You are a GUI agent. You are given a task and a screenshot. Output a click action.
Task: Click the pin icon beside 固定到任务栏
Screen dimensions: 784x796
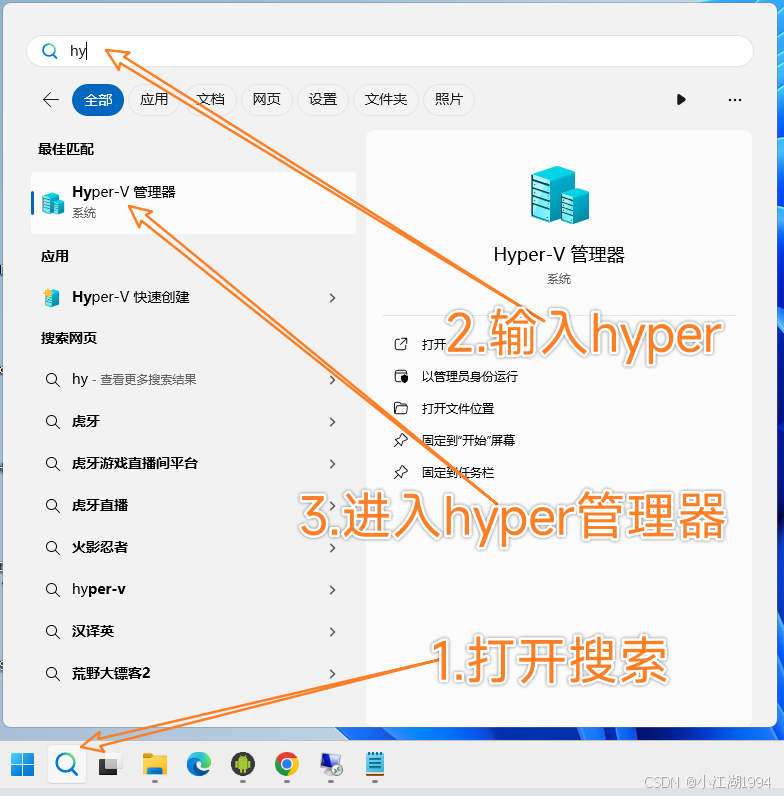point(401,472)
